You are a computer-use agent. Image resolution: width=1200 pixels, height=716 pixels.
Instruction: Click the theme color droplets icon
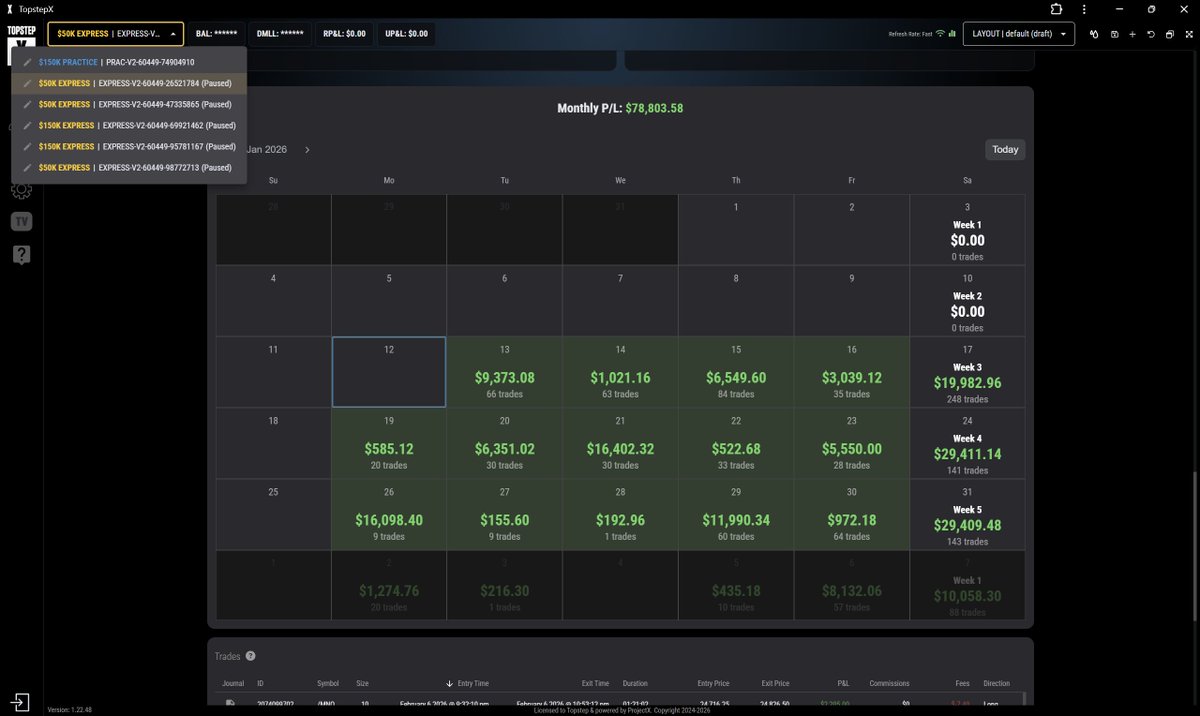(1094, 34)
